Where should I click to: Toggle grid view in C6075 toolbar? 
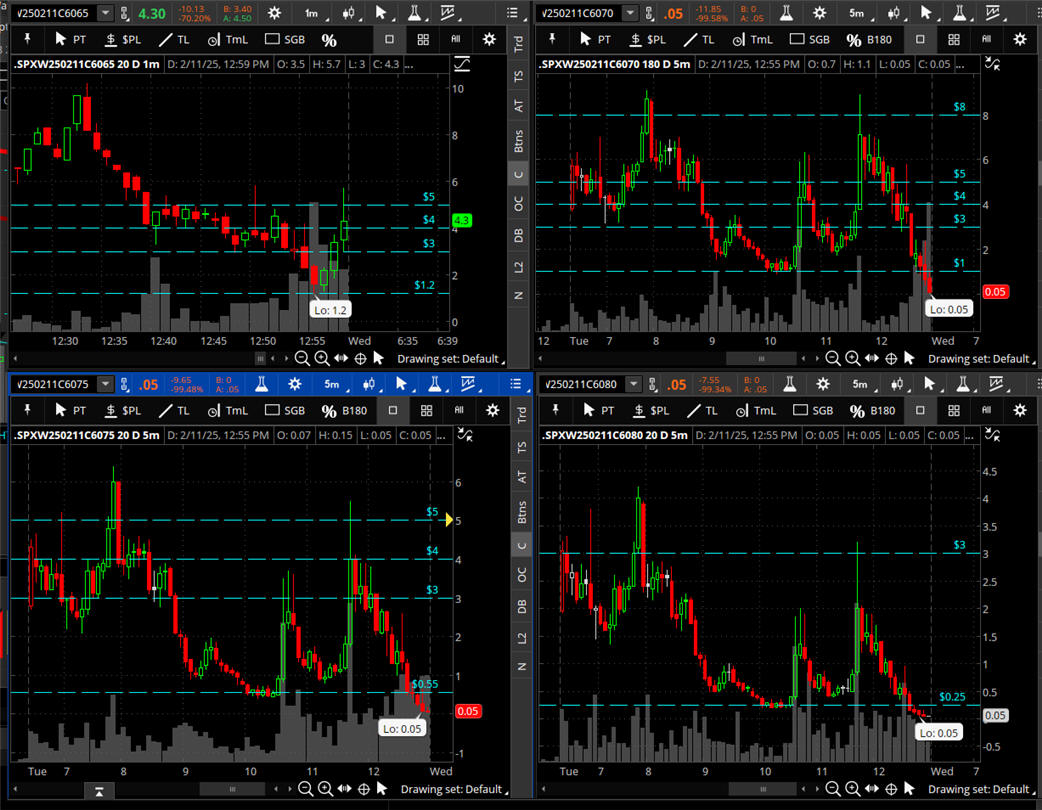(427, 411)
